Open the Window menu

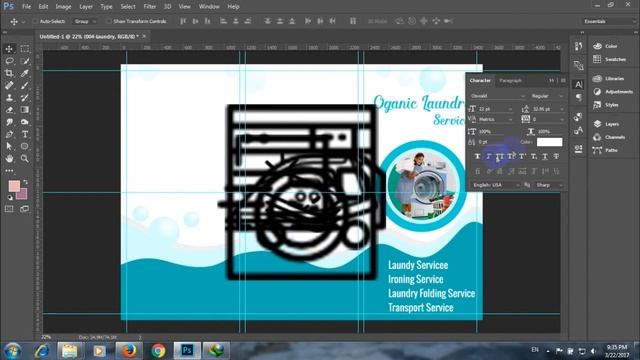tap(209, 7)
